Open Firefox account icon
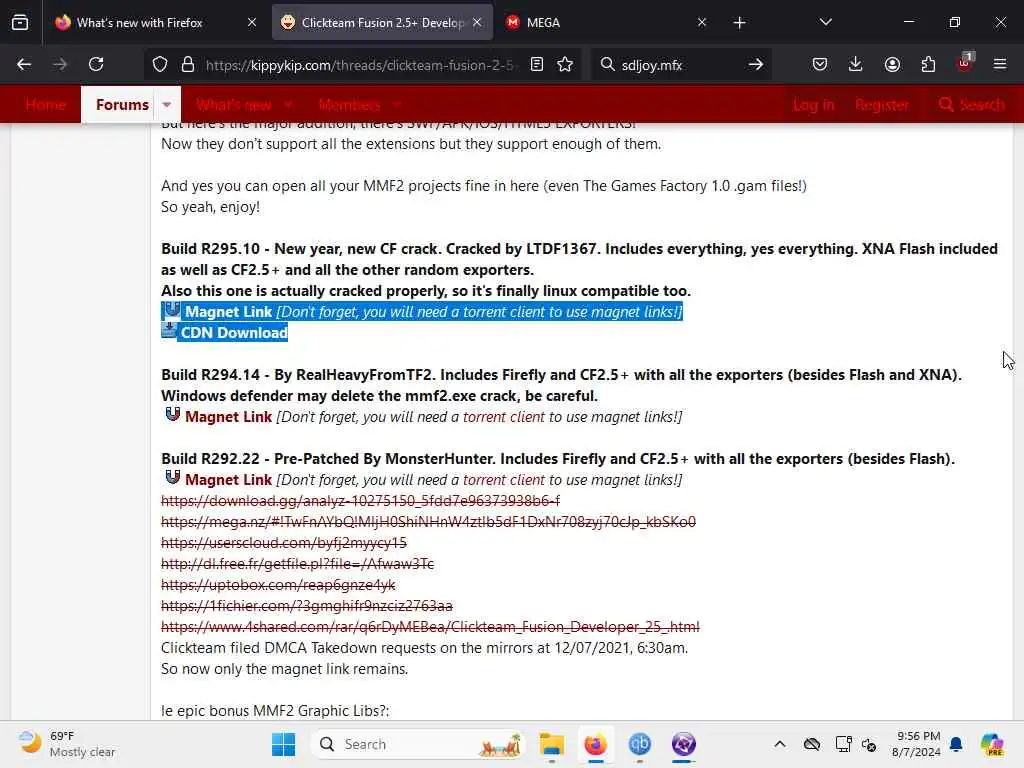Viewport: 1024px width, 768px height. pos(892,64)
